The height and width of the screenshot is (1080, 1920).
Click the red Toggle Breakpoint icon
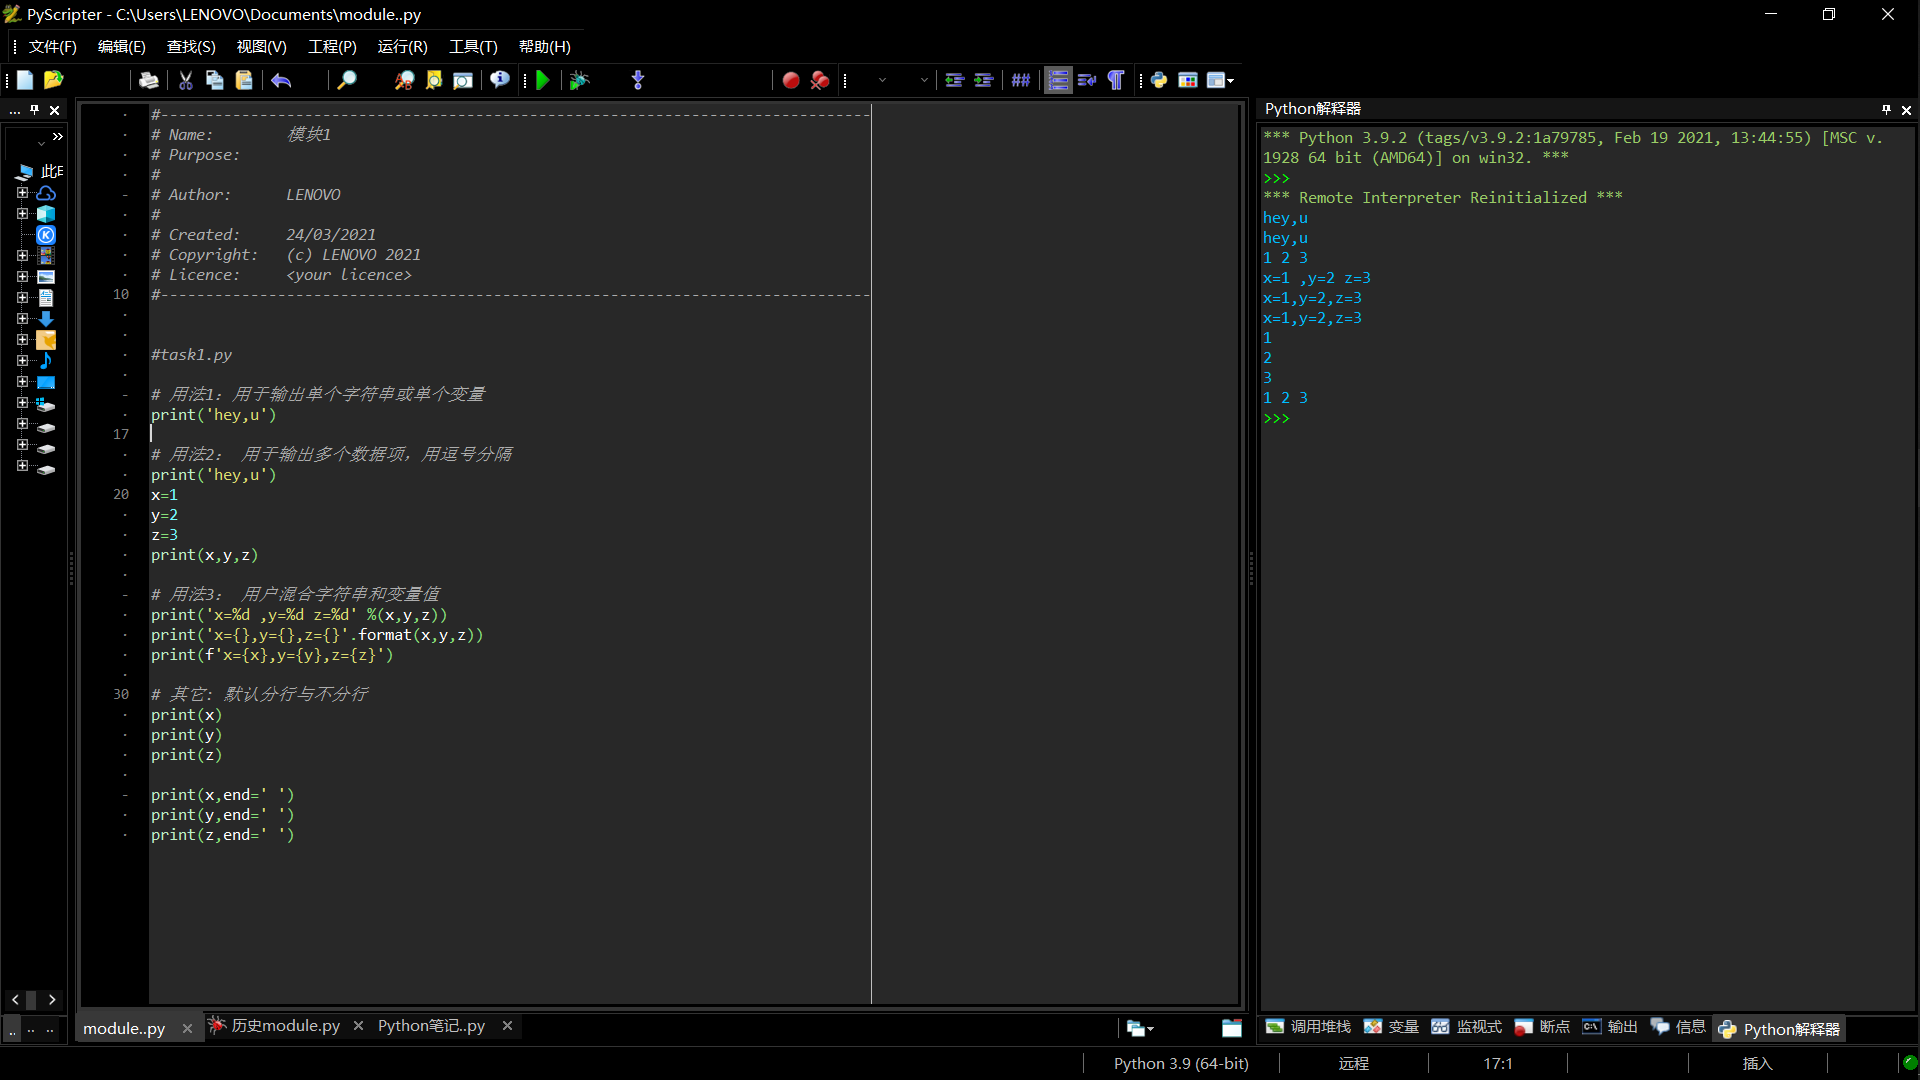point(790,81)
